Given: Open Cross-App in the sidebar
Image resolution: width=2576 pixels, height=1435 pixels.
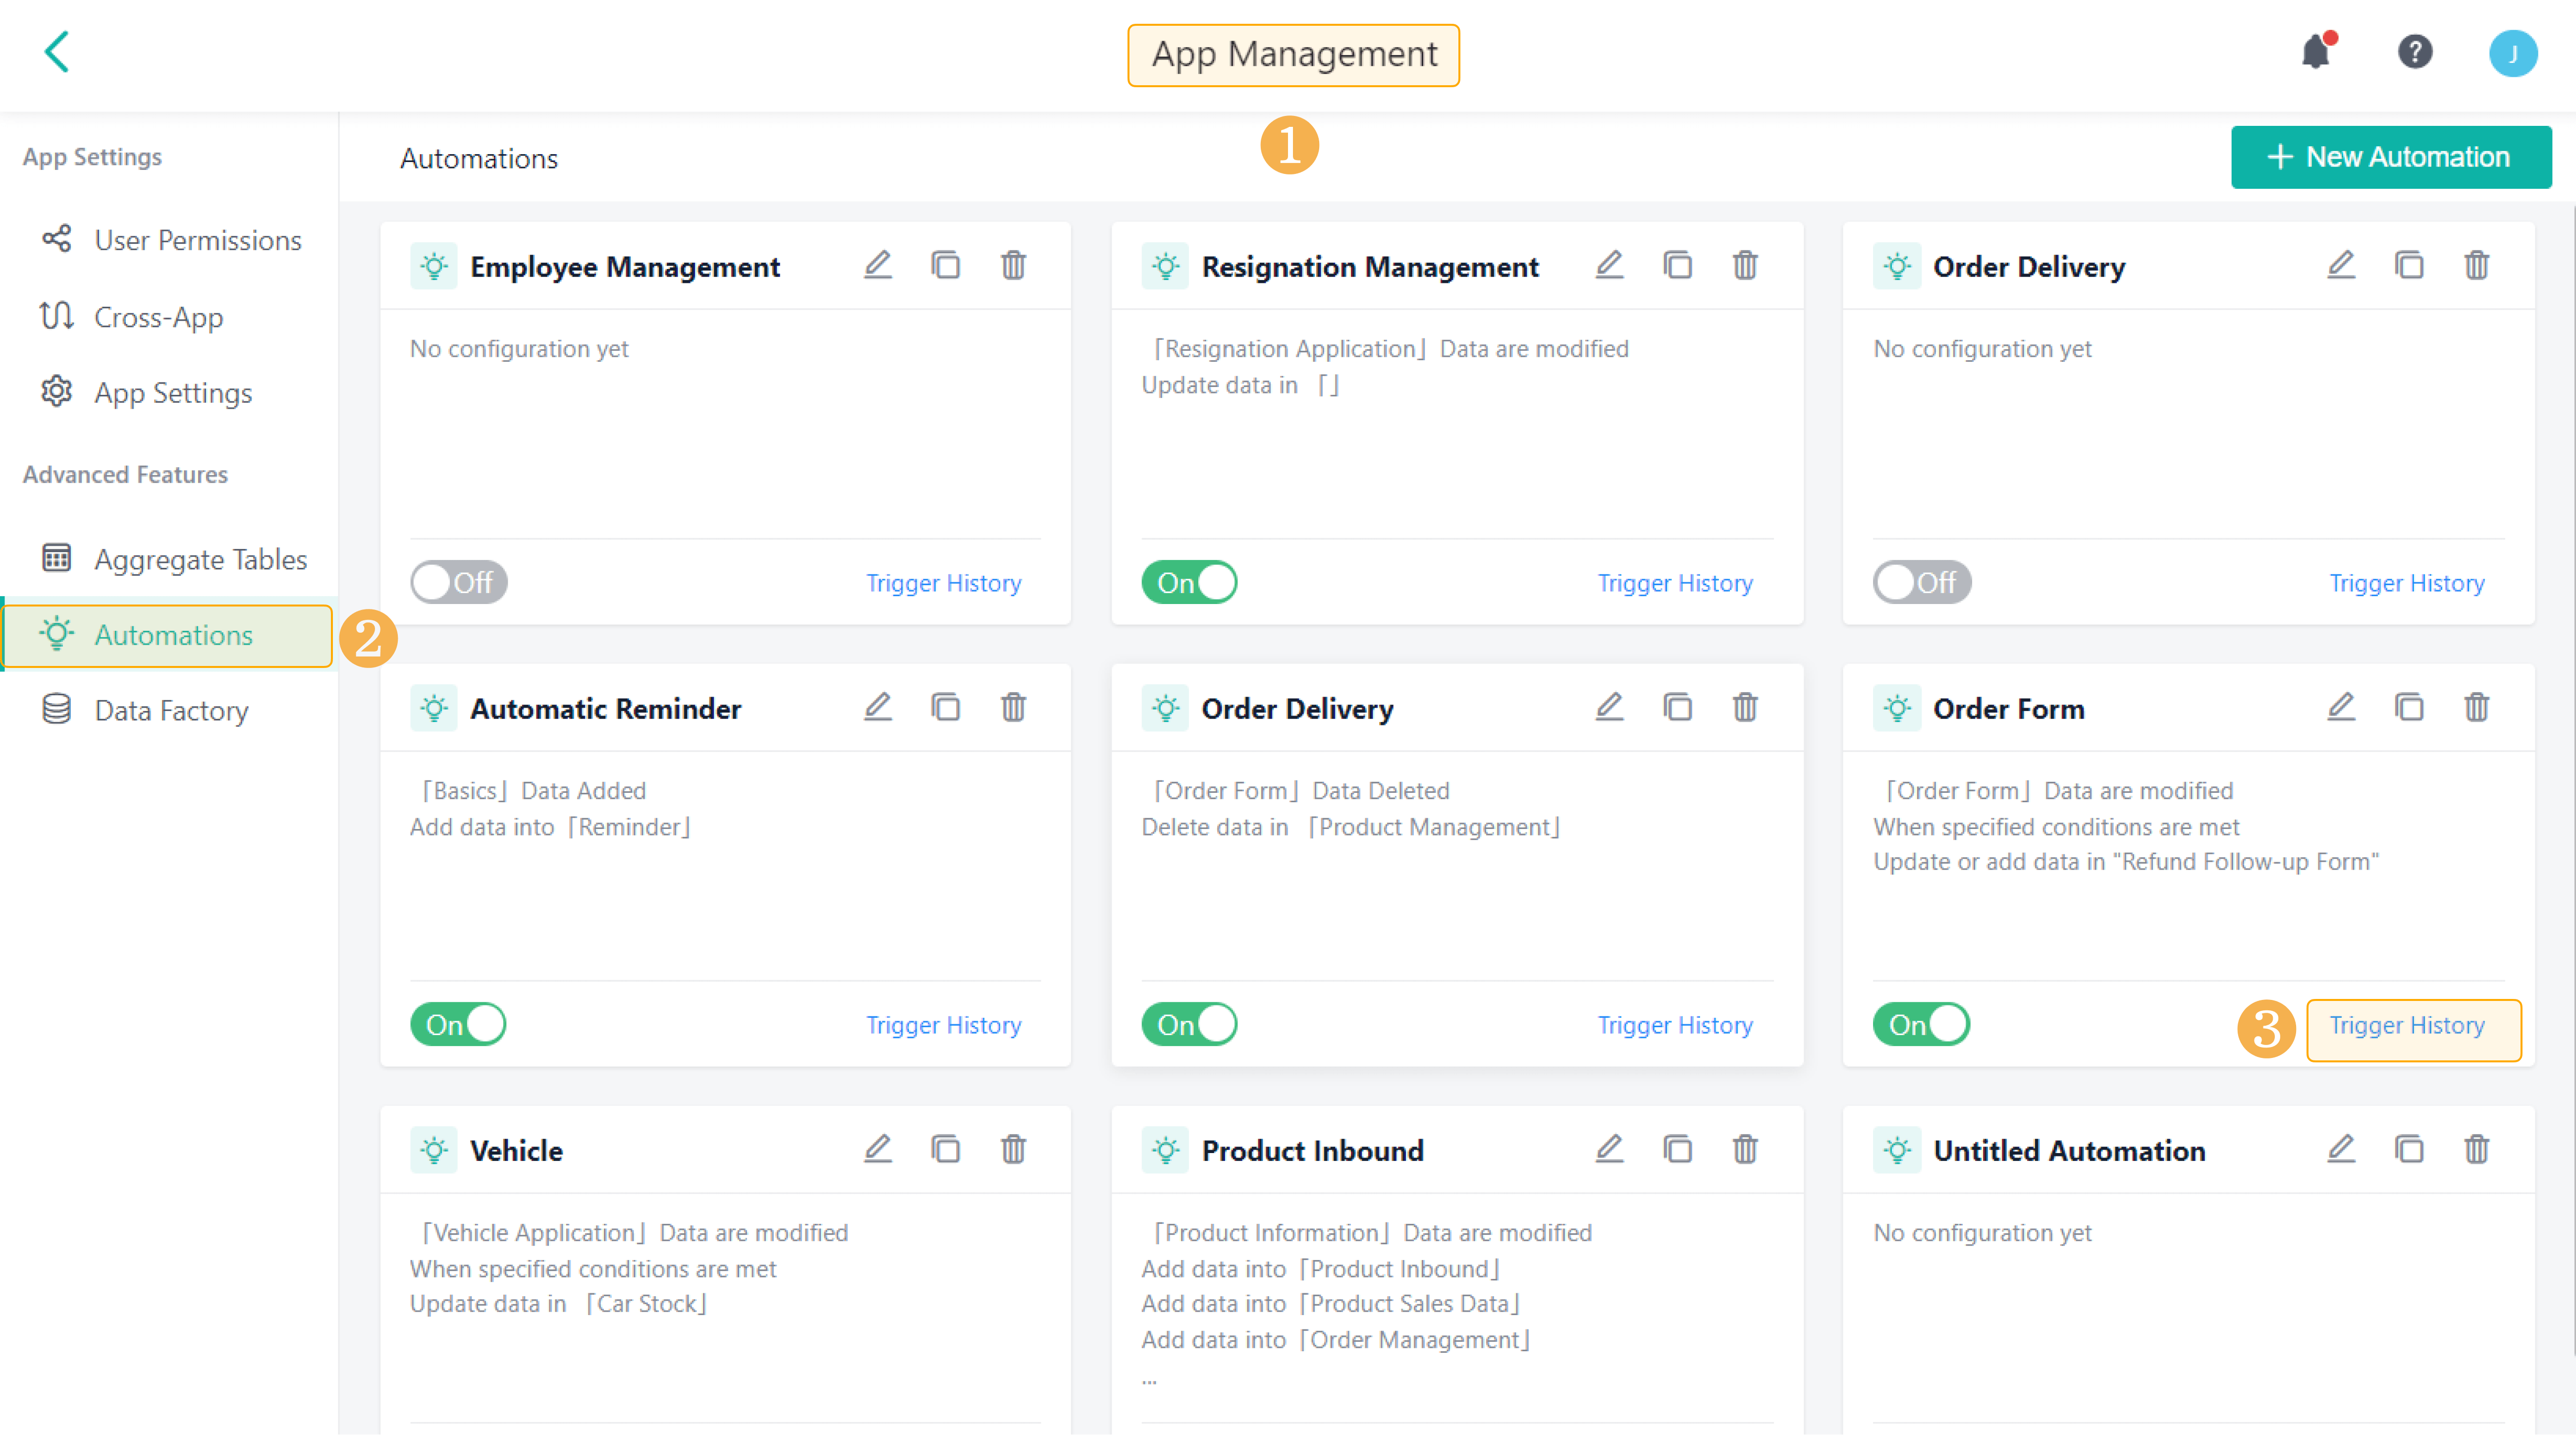Looking at the screenshot, I should pos(170,317).
